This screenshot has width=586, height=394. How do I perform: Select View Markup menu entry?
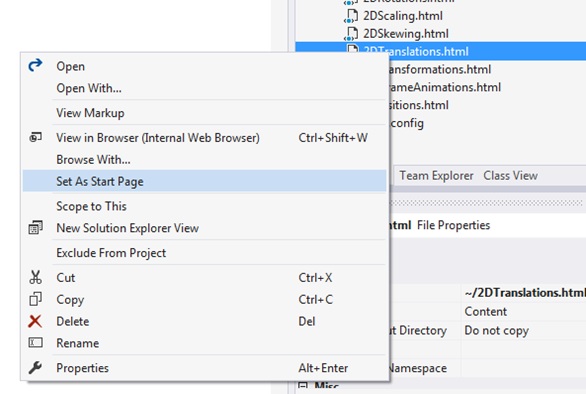(204, 113)
